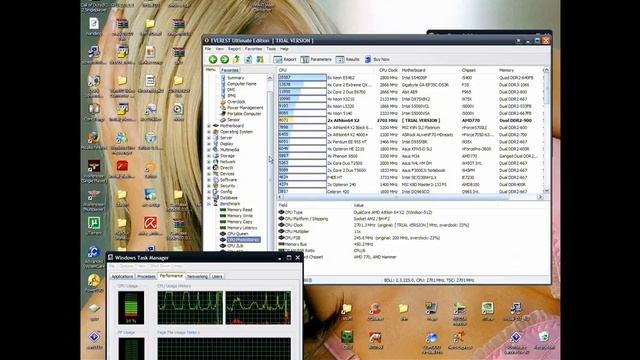Expand the Multimedia tree node
This screenshot has height=360, width=640.
[209, 150]
